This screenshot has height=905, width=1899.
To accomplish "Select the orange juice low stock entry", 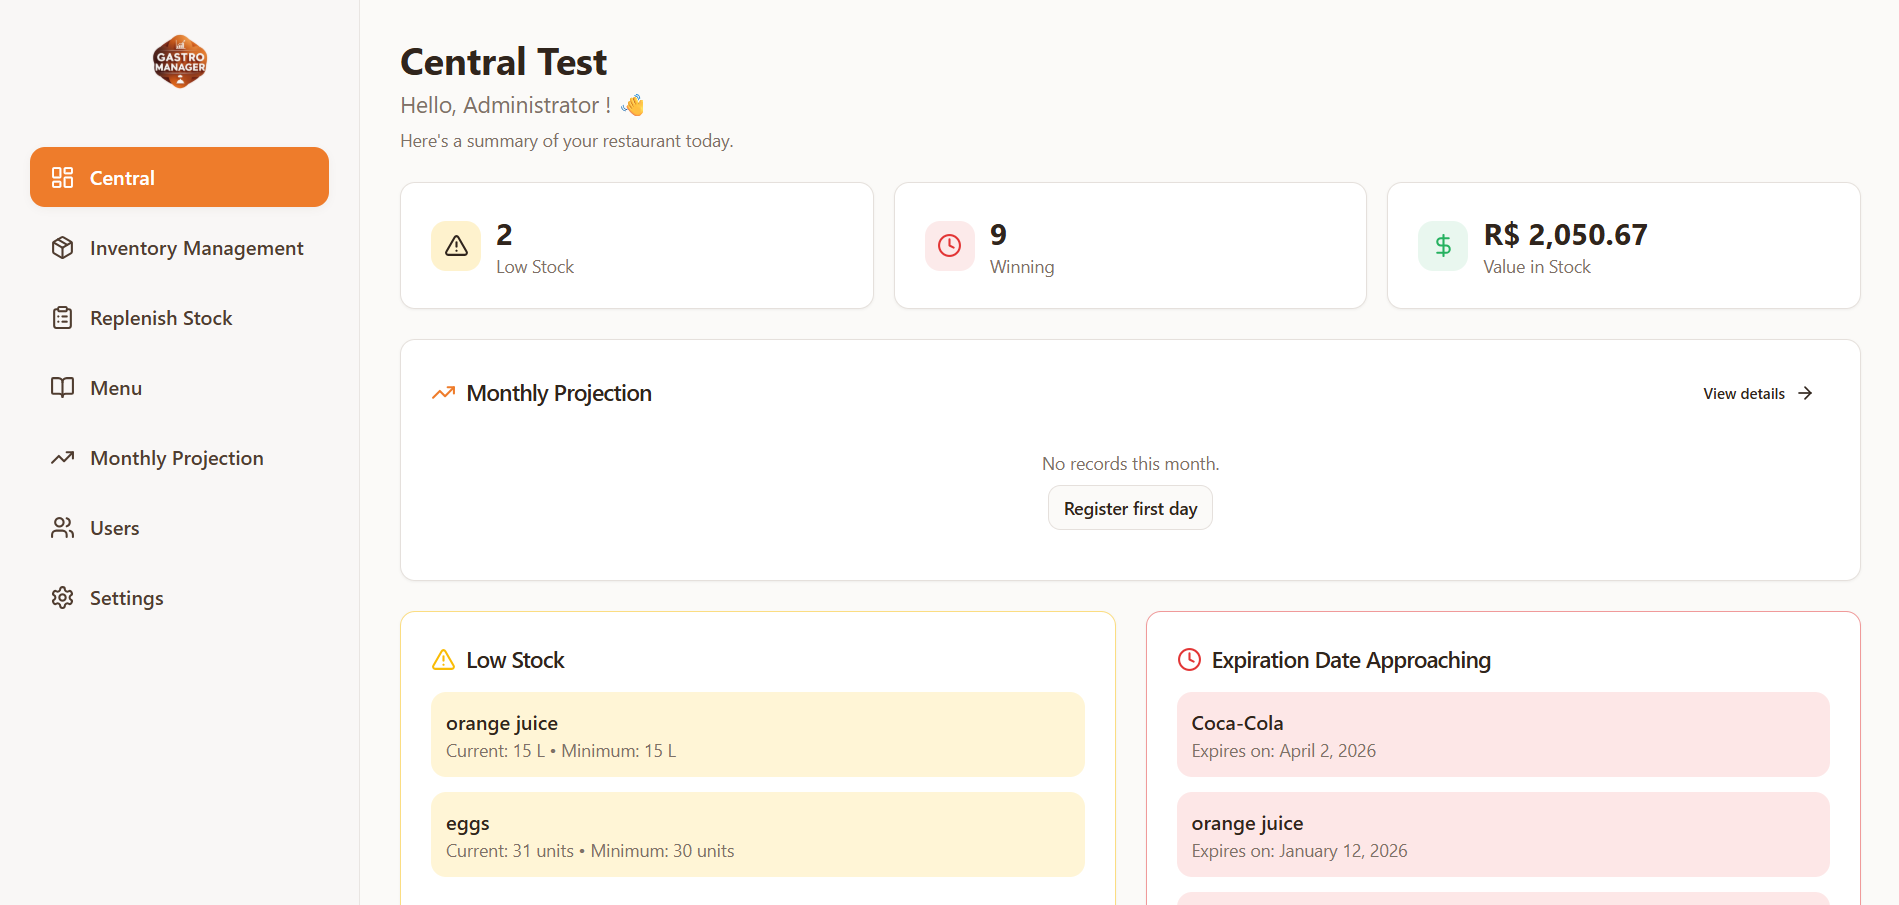I will tap(757, 734).
